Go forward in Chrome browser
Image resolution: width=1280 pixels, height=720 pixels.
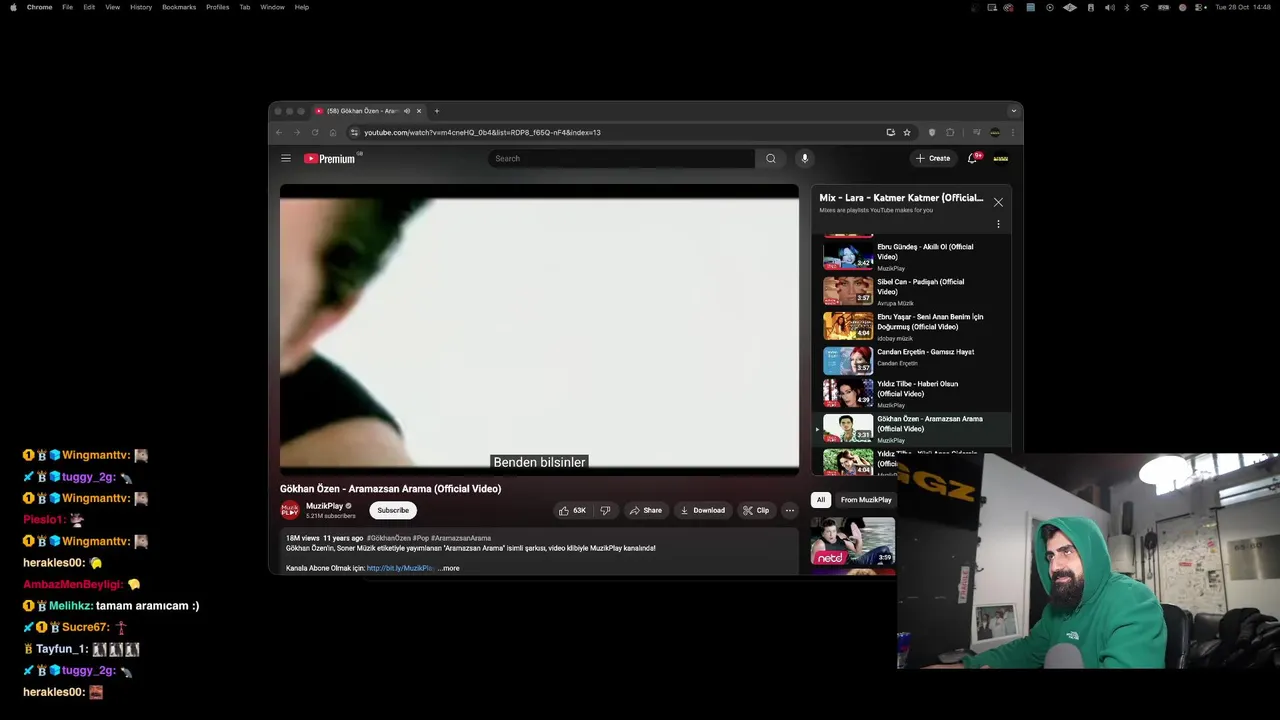pos(297,132)
